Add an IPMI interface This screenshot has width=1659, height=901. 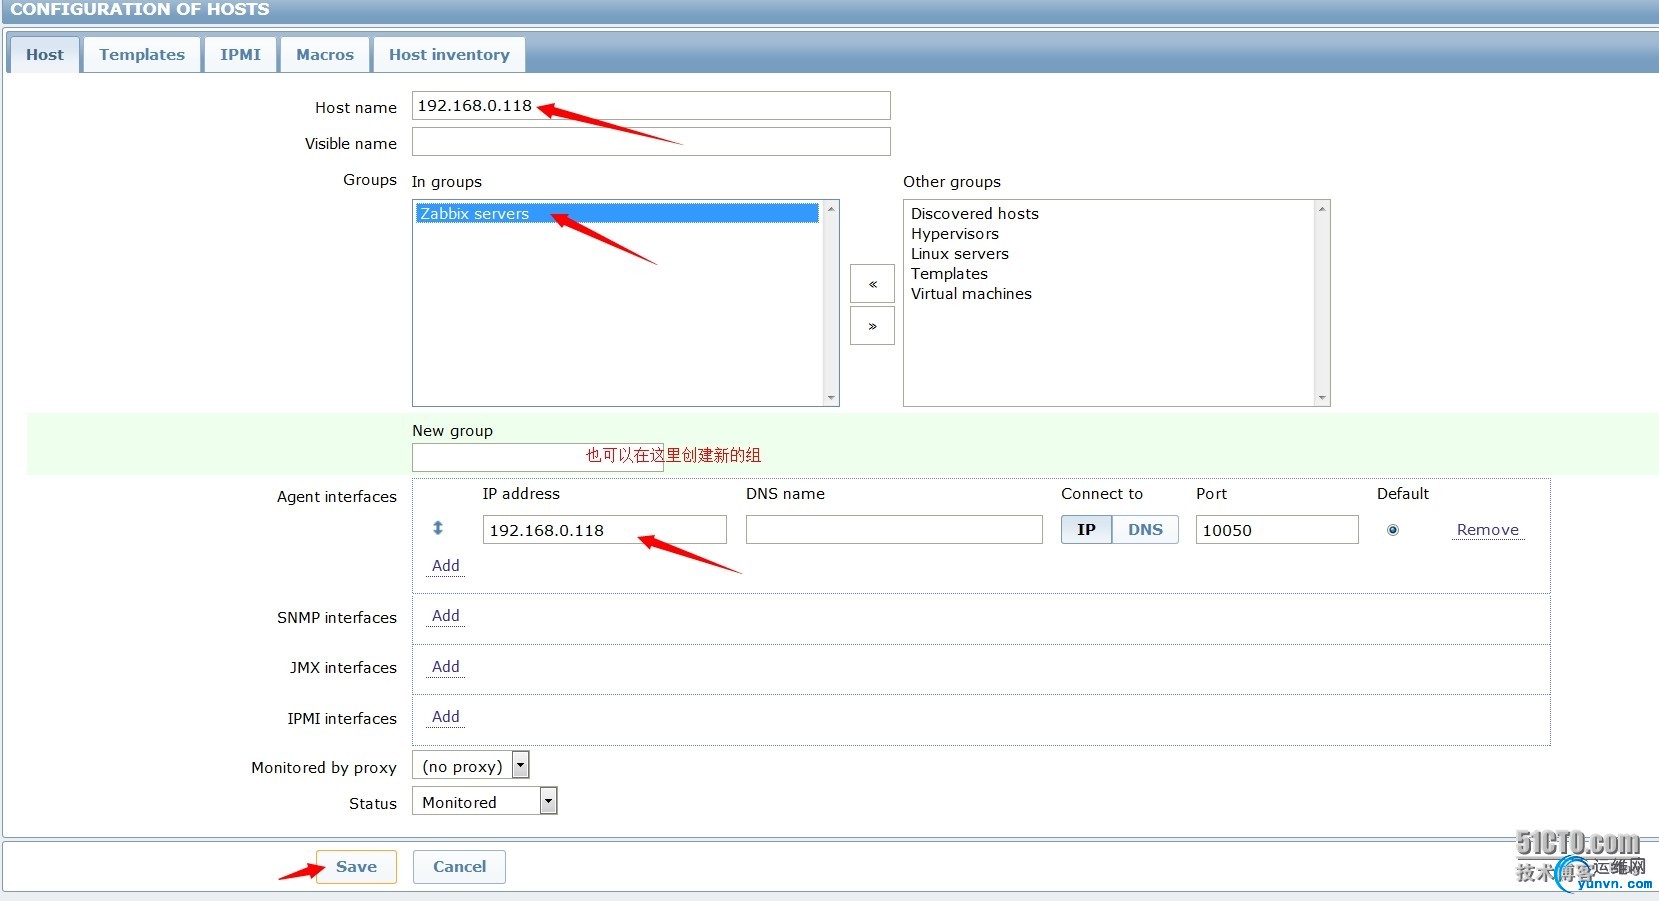(x=445, y=717)
